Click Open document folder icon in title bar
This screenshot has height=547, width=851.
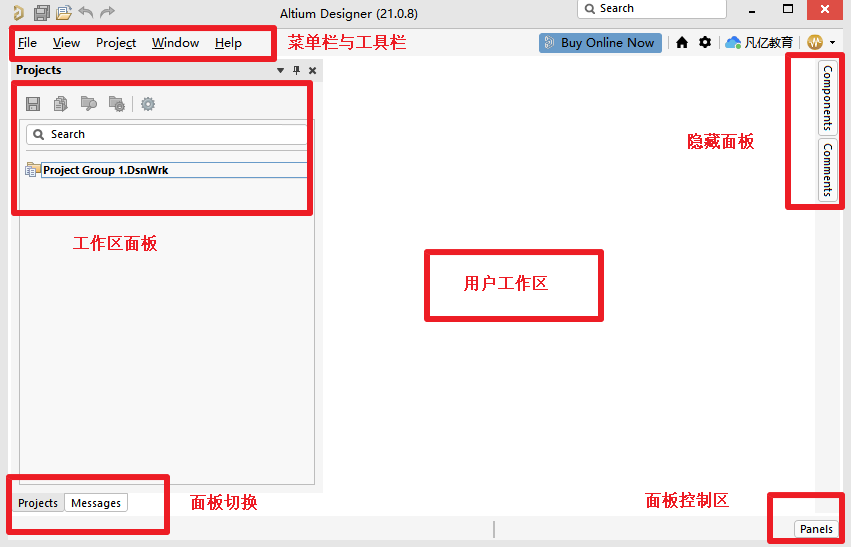(64, 12)
